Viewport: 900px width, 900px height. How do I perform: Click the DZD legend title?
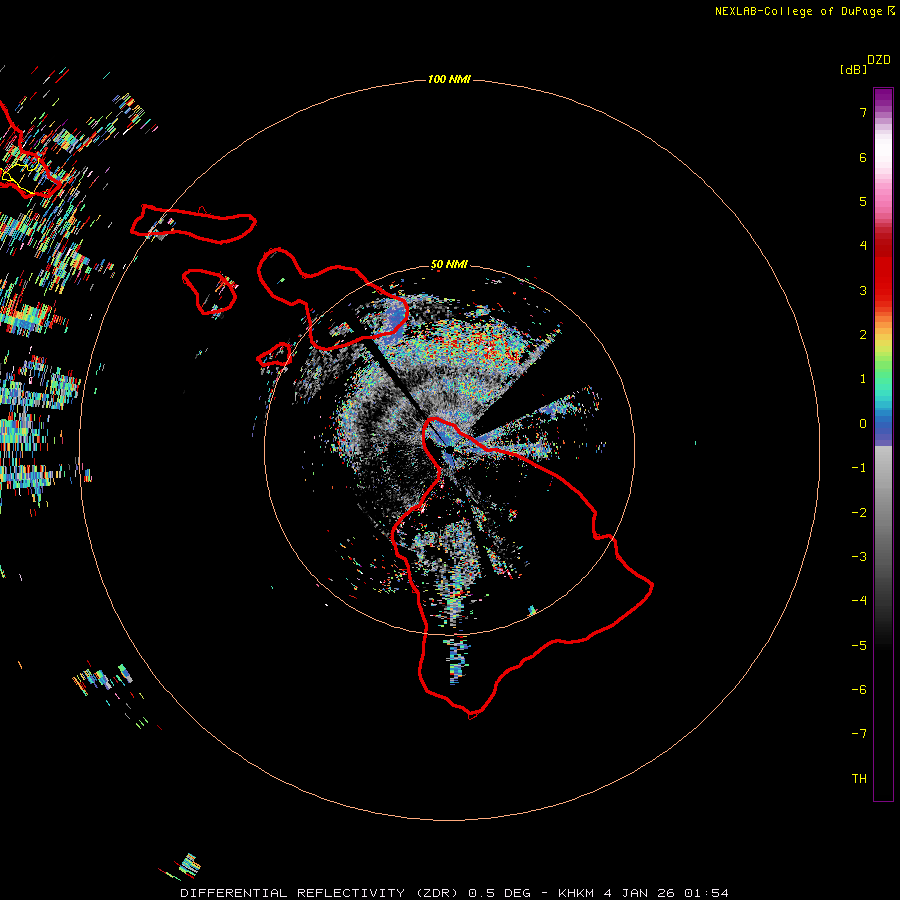pyautogui.click(x=879, y=60)
